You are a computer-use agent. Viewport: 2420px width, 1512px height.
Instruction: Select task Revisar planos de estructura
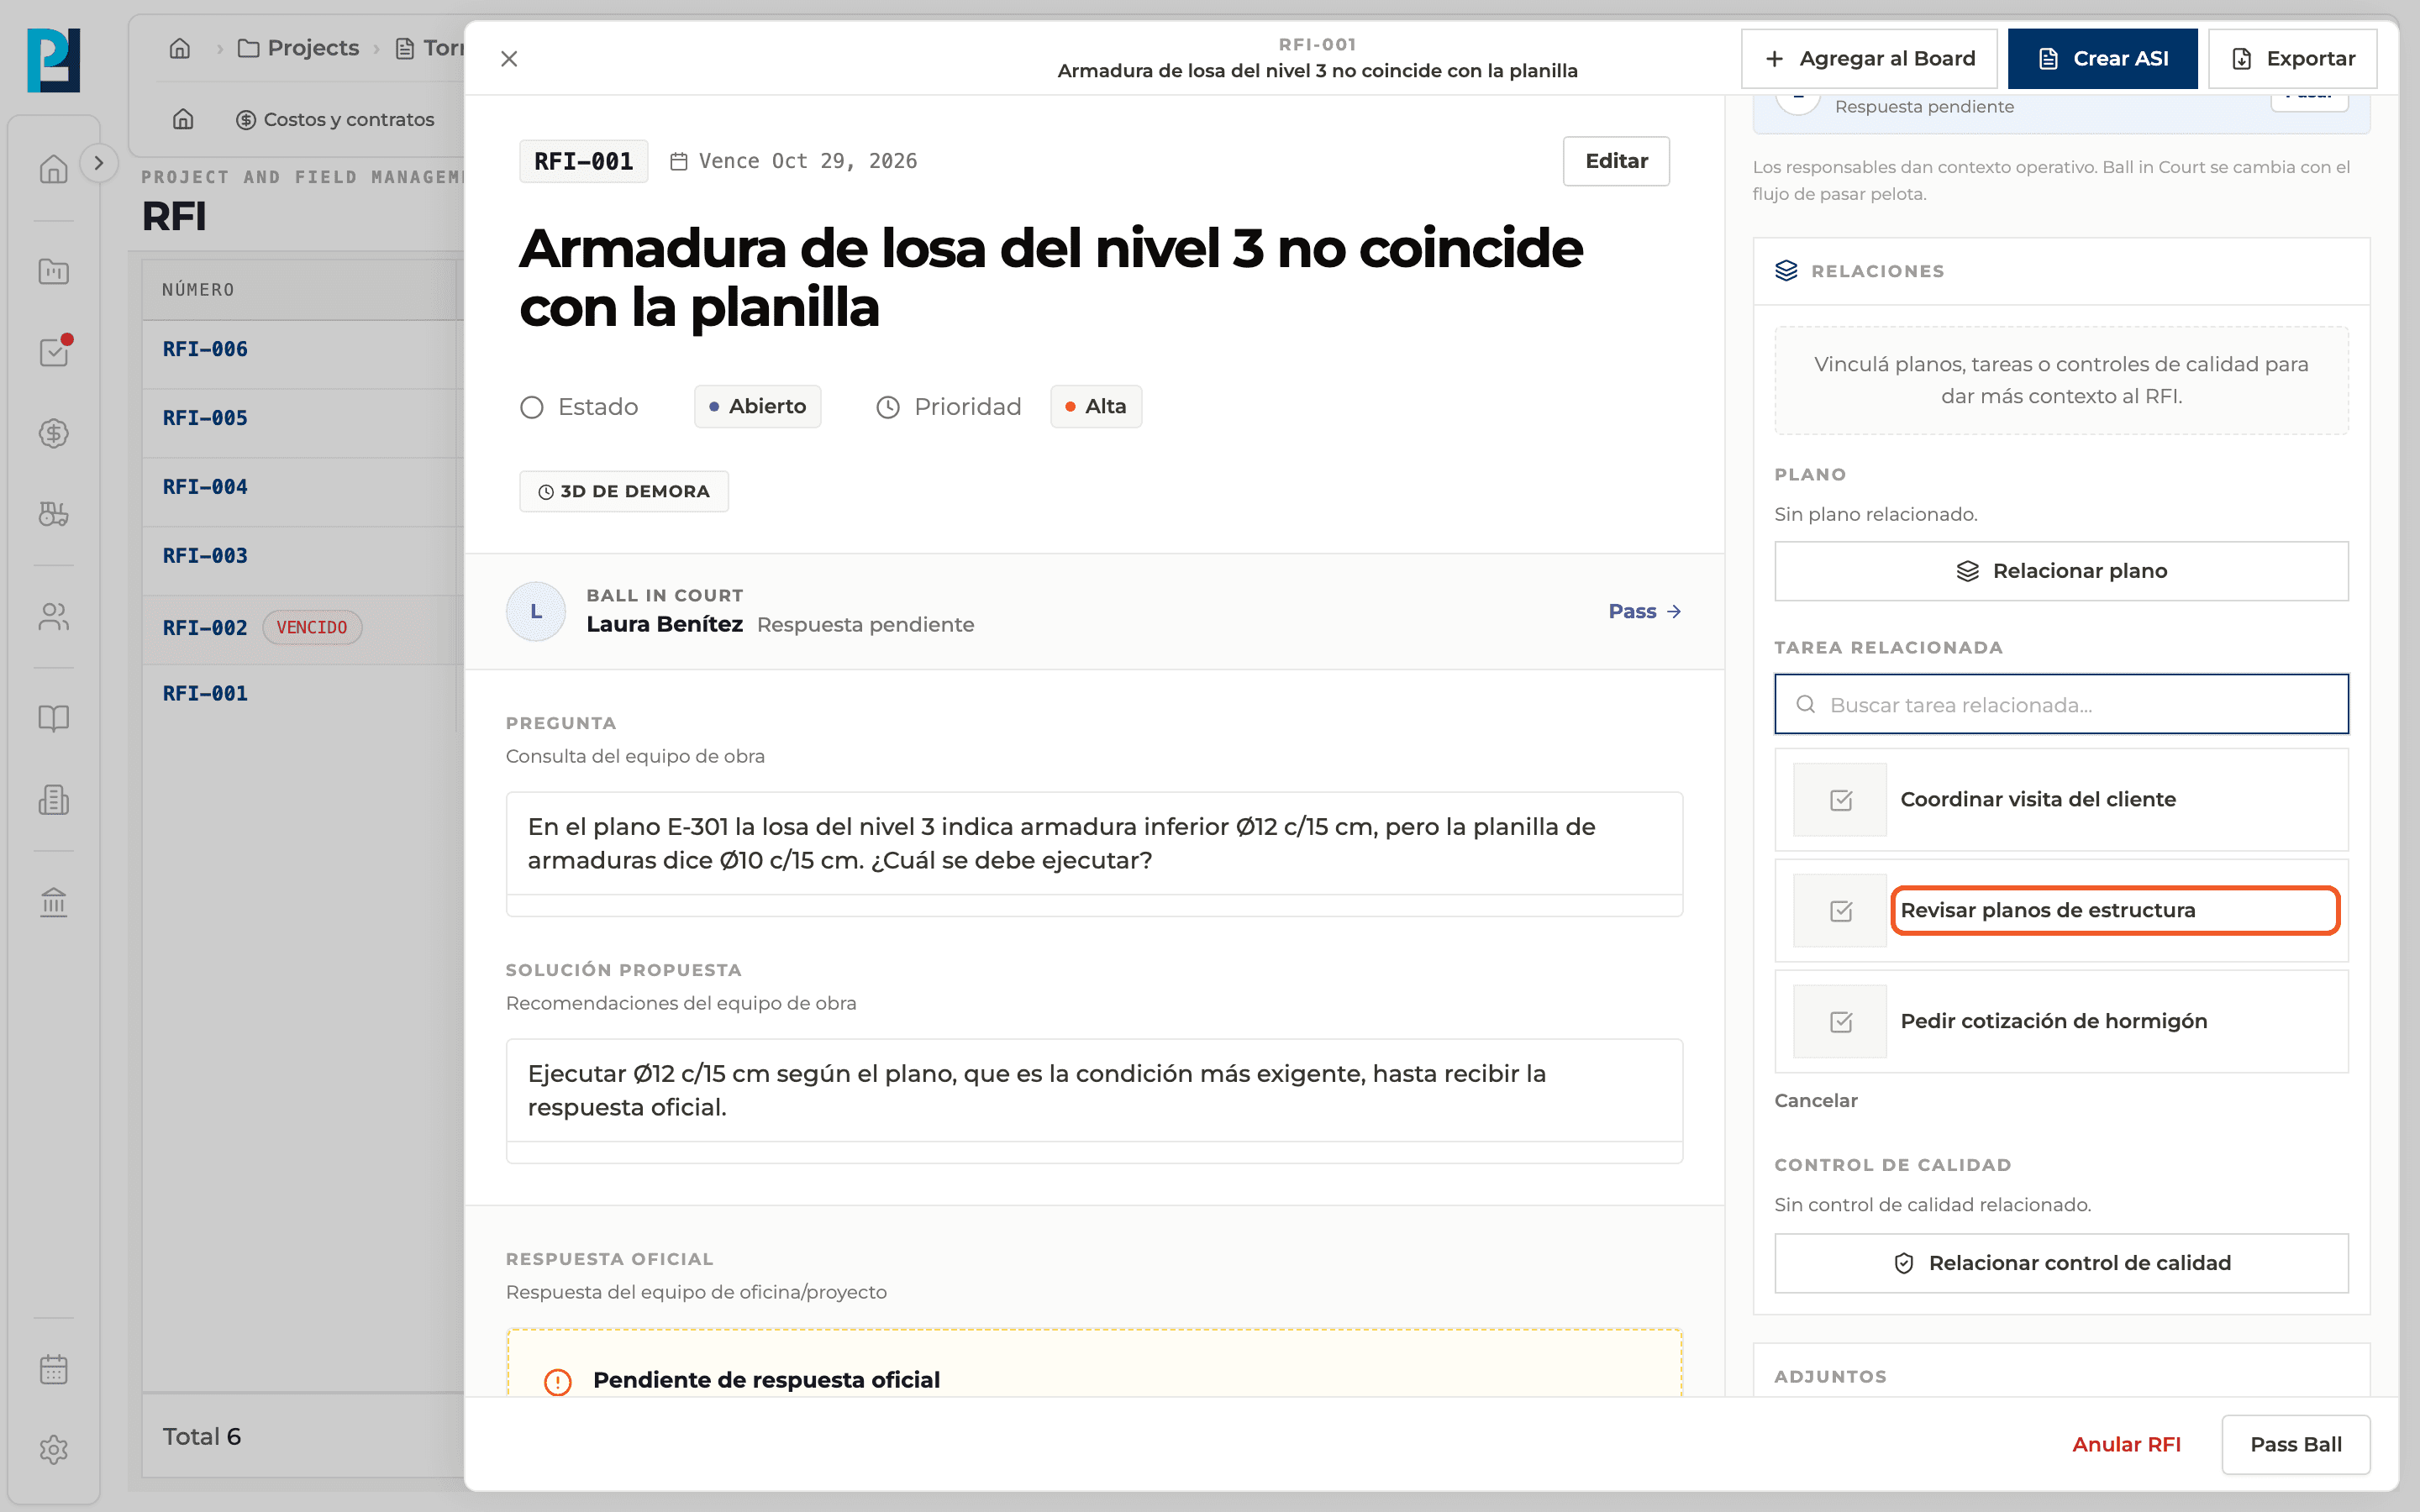coord(2061,911)
